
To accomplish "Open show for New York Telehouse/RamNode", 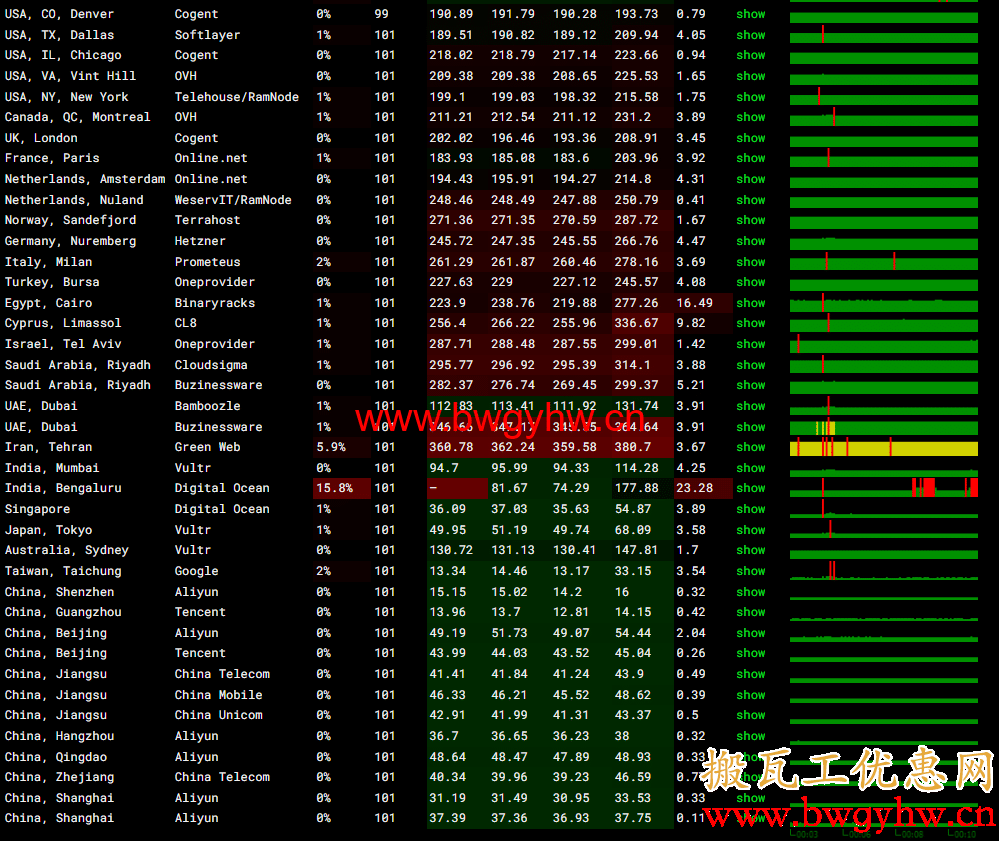I will click(751, 97).
